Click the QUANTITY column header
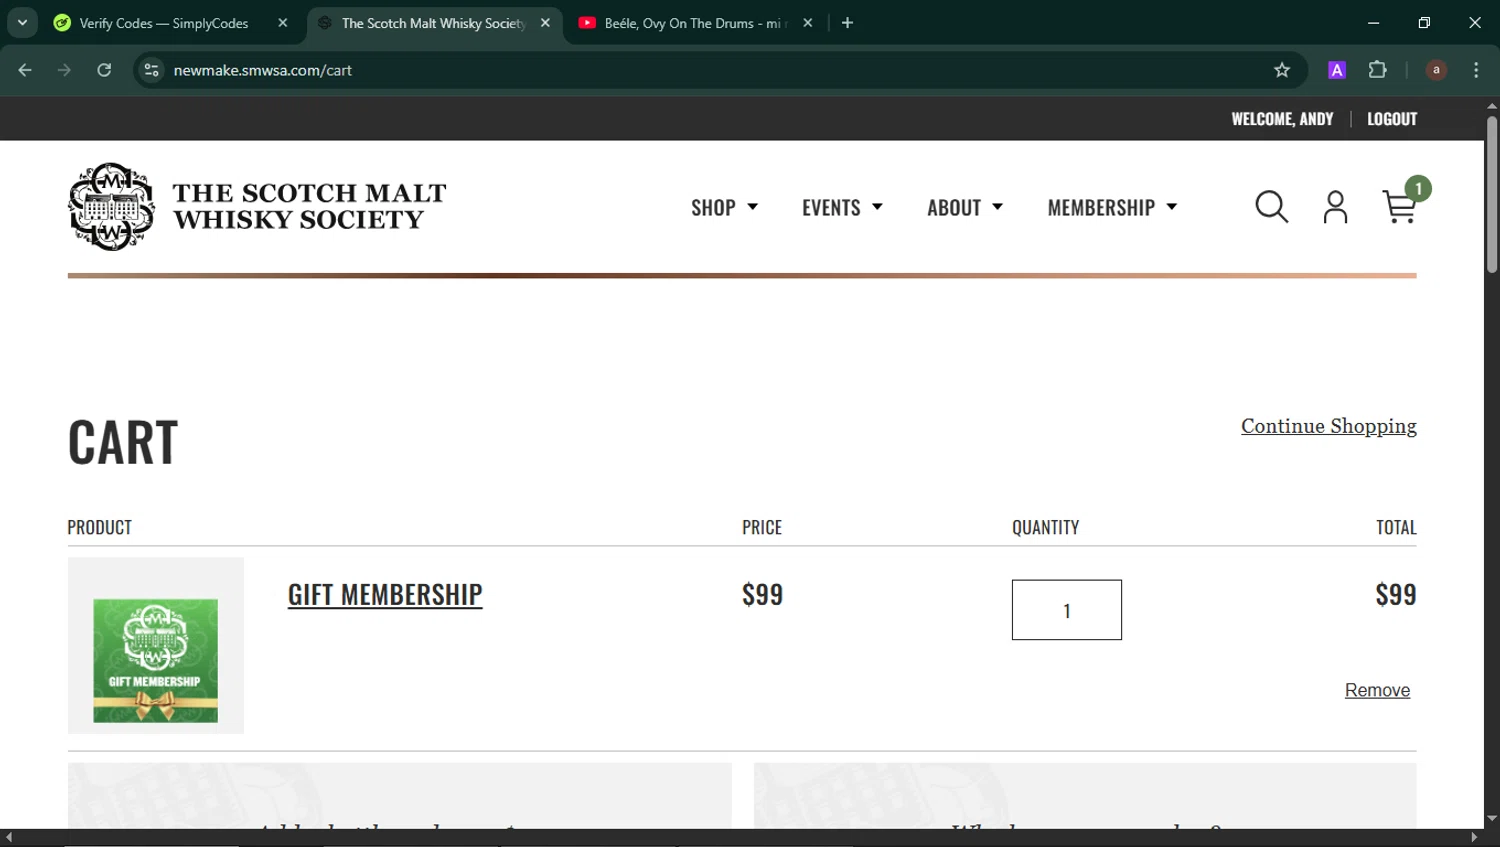Viewport: 1500px width, 847px height. [x=1046, y=527]
